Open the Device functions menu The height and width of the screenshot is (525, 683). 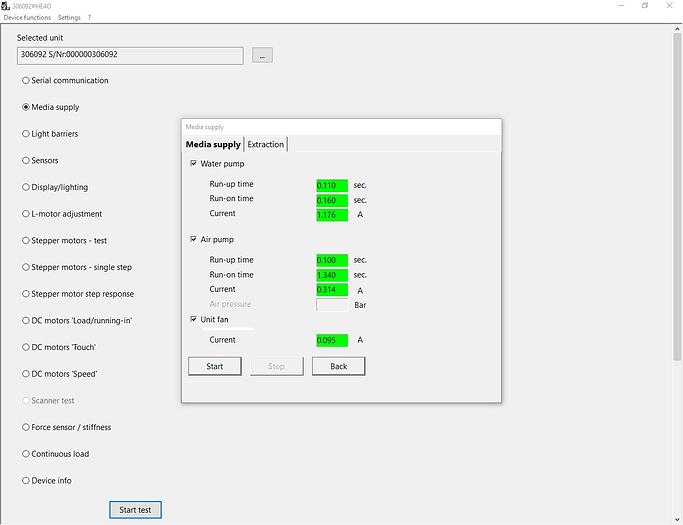(x=27, y=17)
